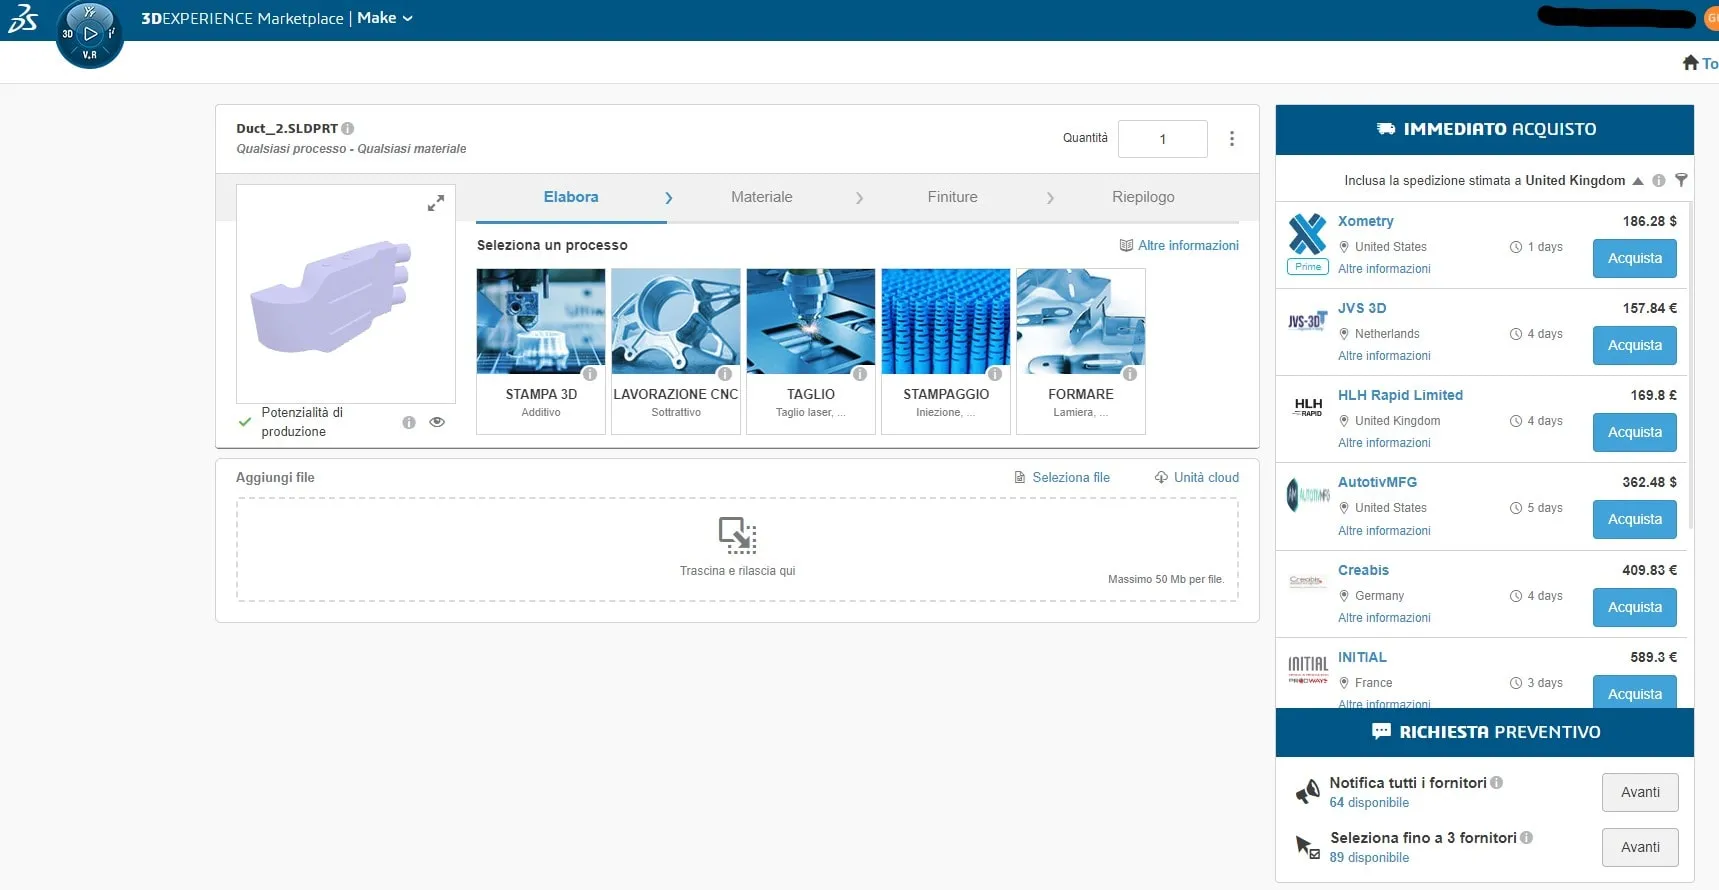The image size is (1719, 890).
Task: Expand the 3D part preview fullscreen
Action: pyautogui.click(x=436, y=204)
